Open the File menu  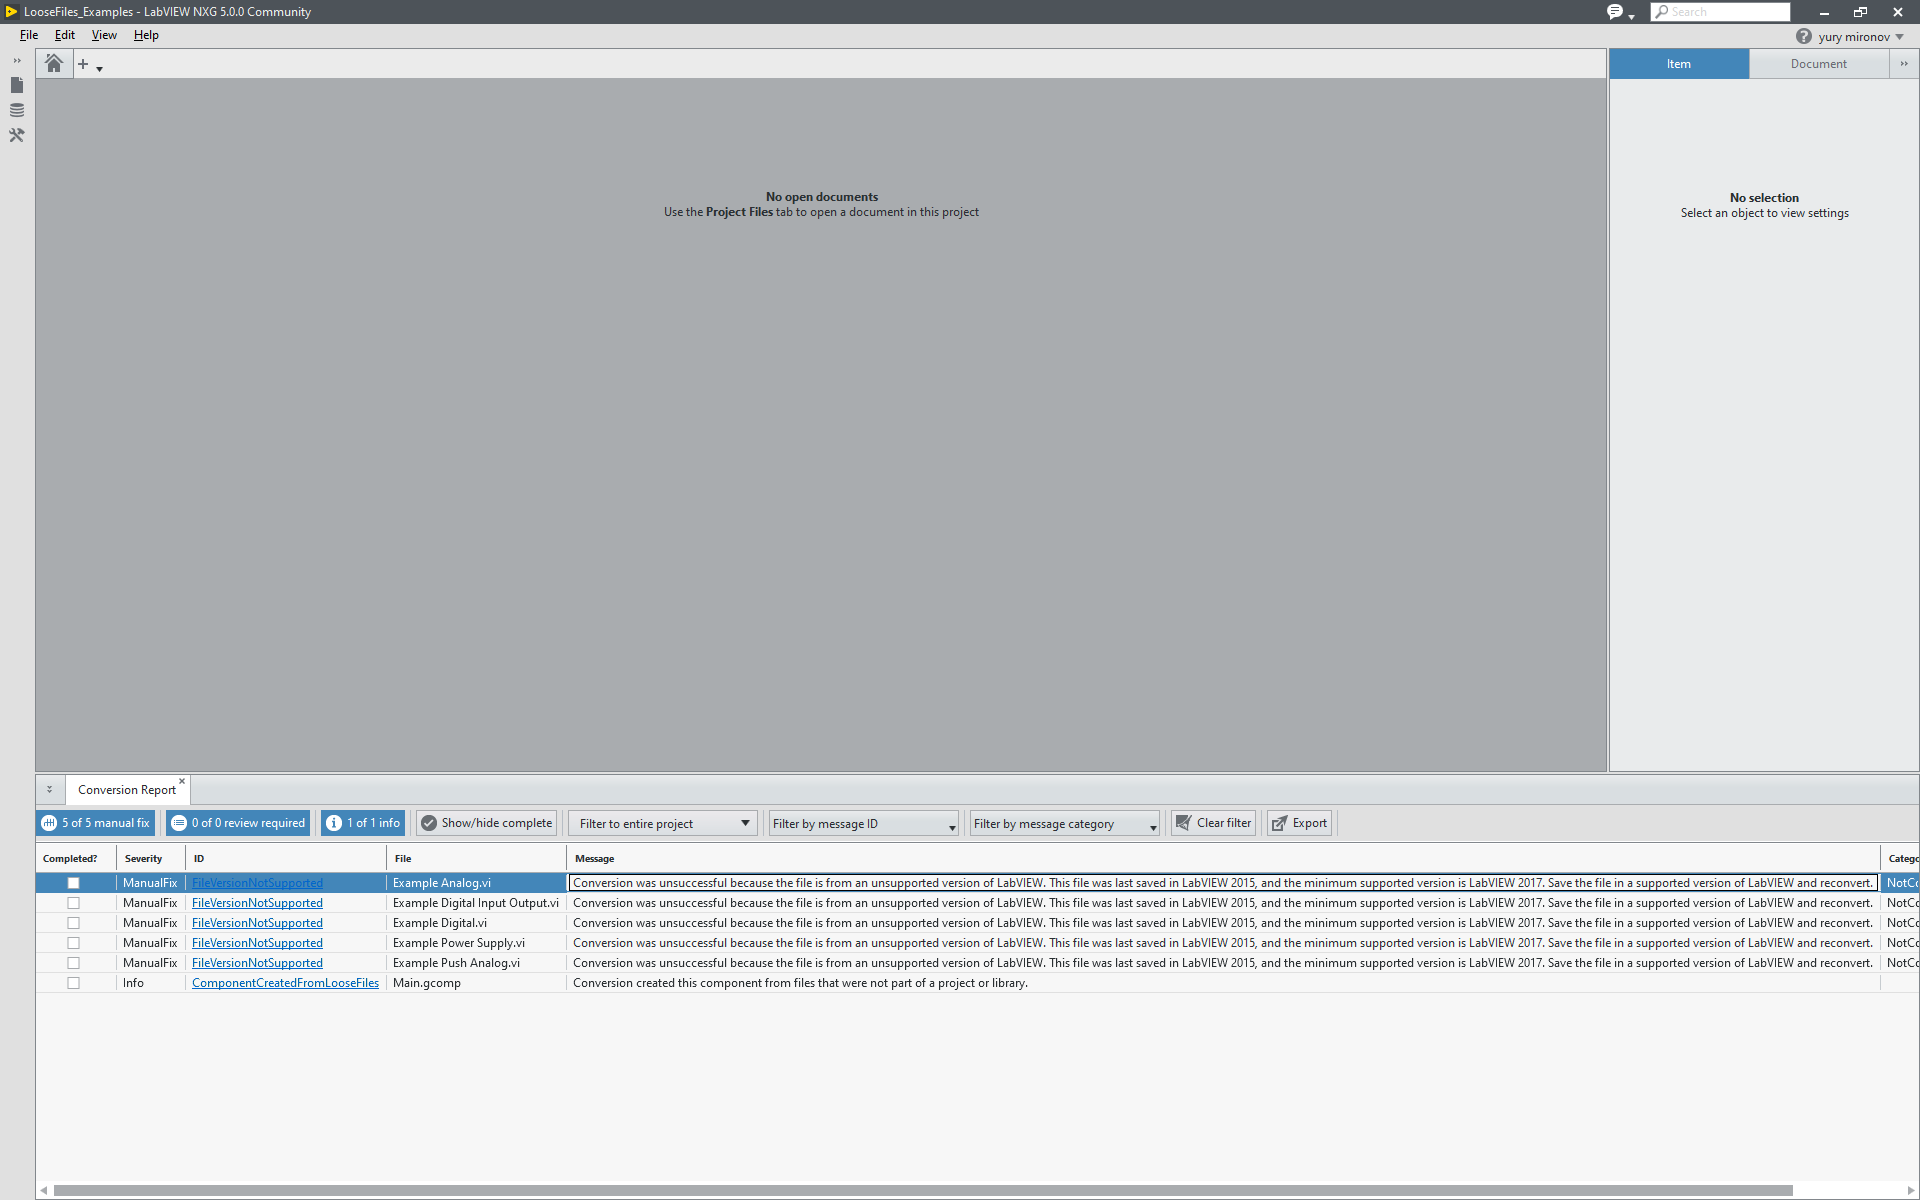(x=28, y=35)
